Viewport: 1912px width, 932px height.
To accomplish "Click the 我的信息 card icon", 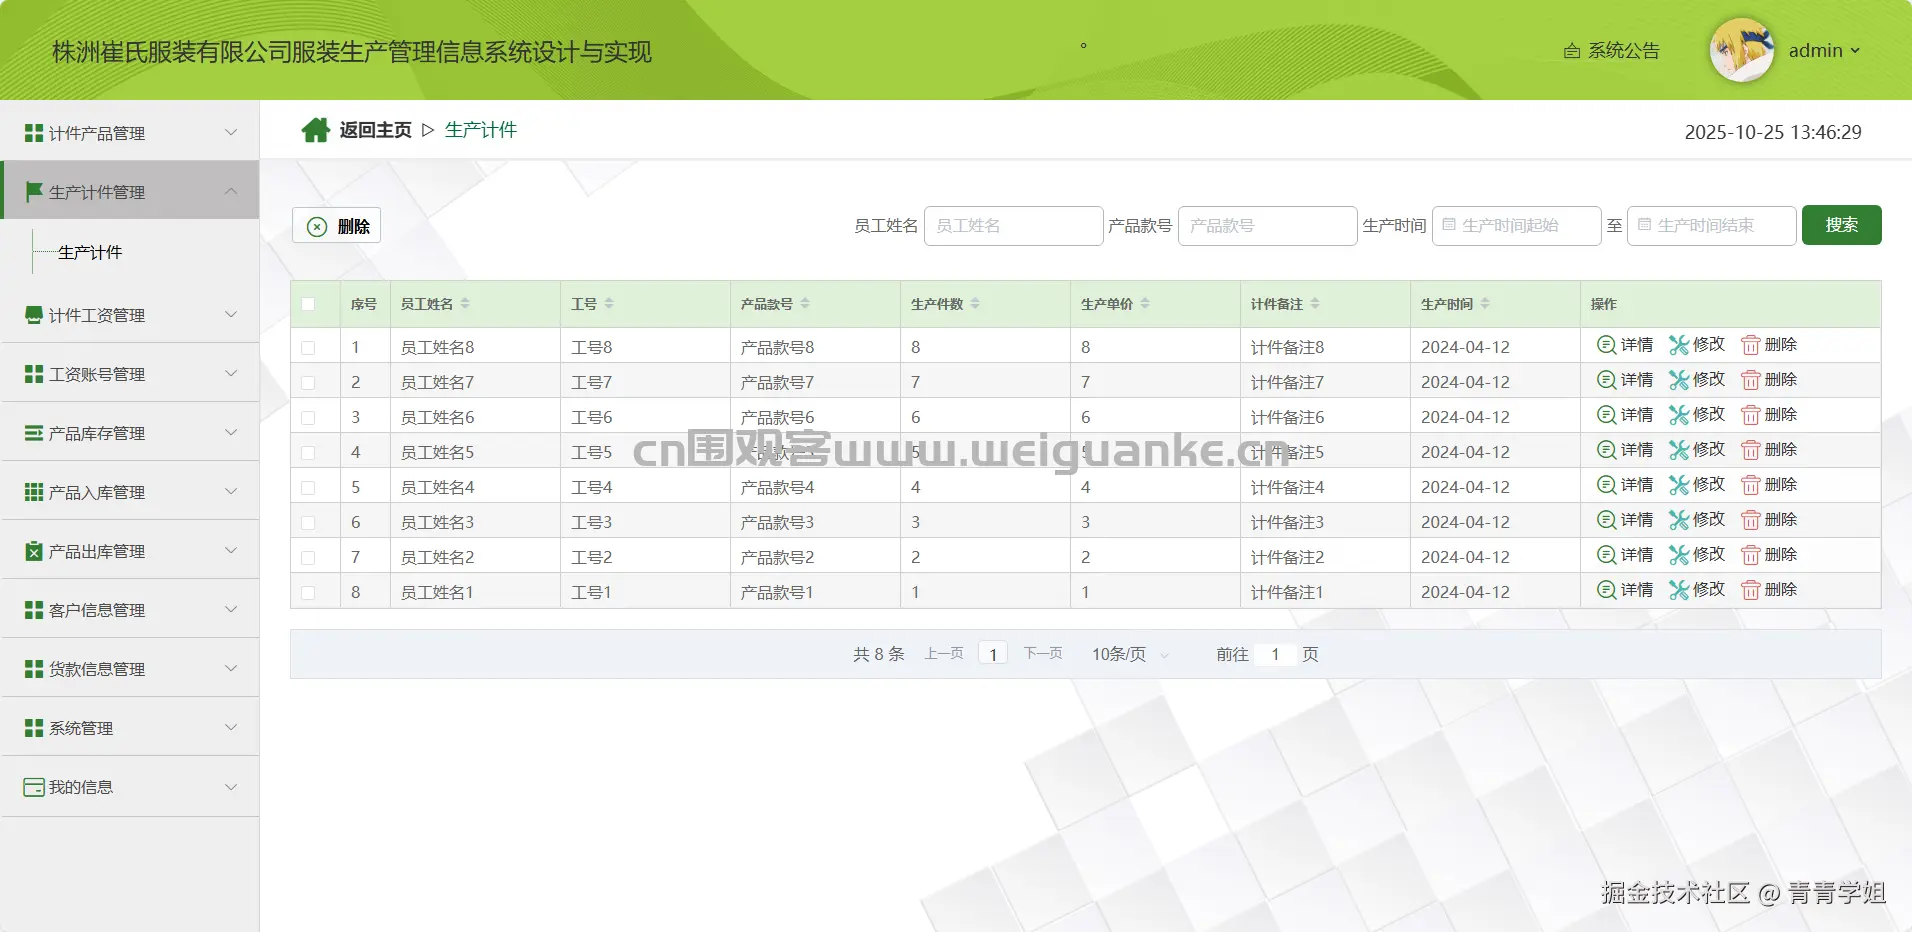I will pyautogui.click(x=34, y=787).
